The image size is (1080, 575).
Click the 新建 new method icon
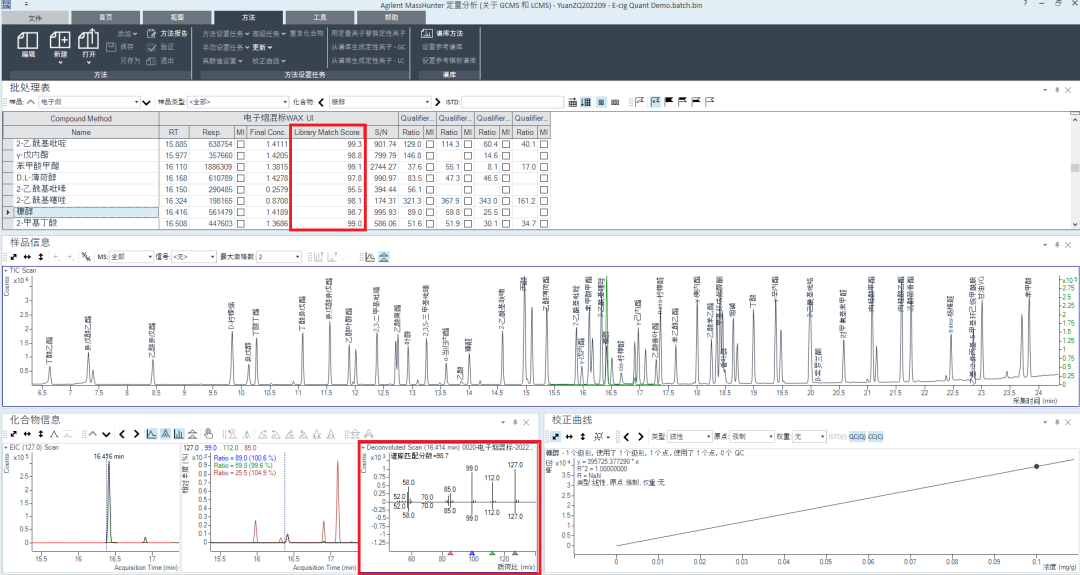pos(60,41)
